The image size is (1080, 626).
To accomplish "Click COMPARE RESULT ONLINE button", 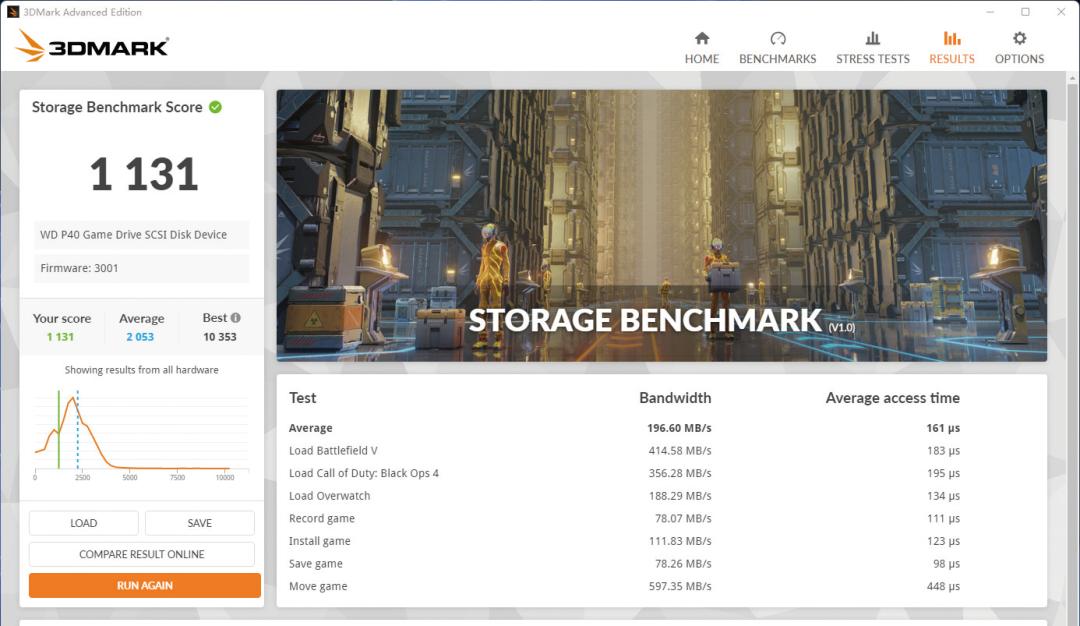I will (x=142, y=554).
